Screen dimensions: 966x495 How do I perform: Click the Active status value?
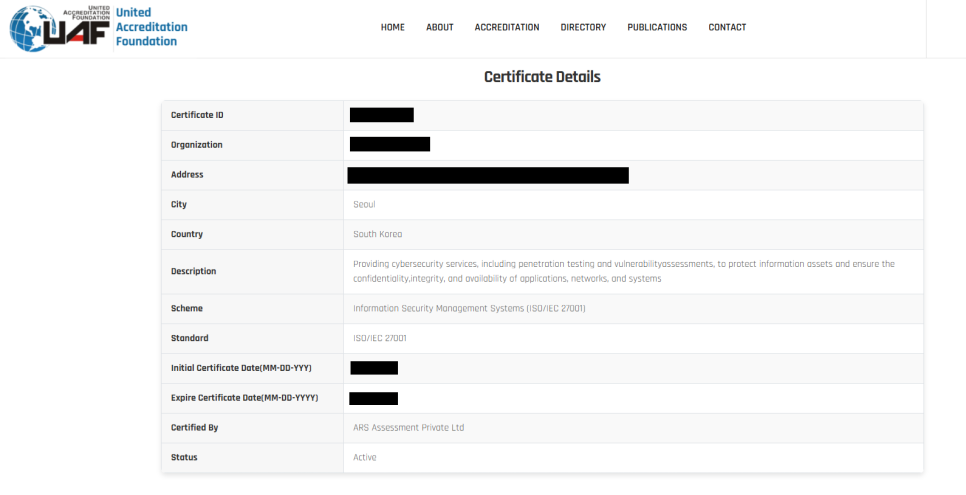(x=365, y=458)
